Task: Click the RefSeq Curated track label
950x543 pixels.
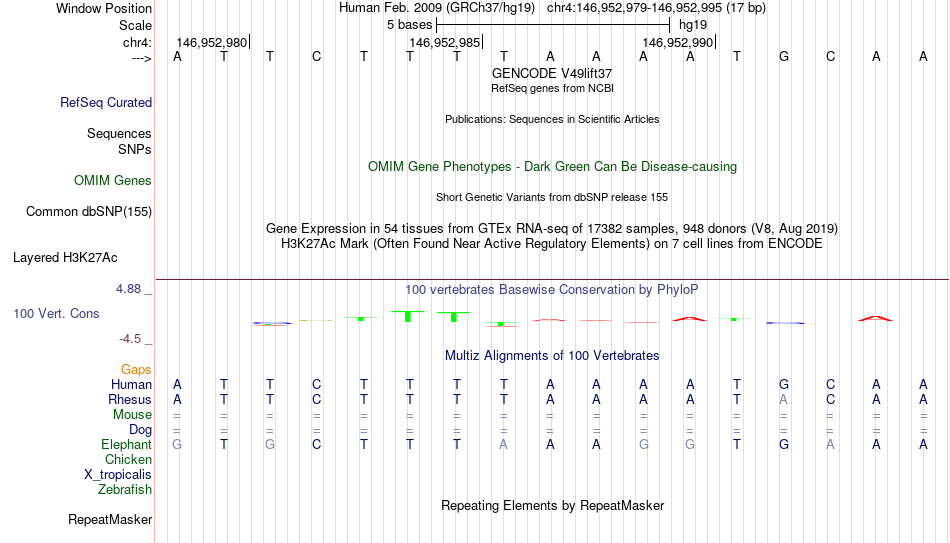Action: pos(105,102)
